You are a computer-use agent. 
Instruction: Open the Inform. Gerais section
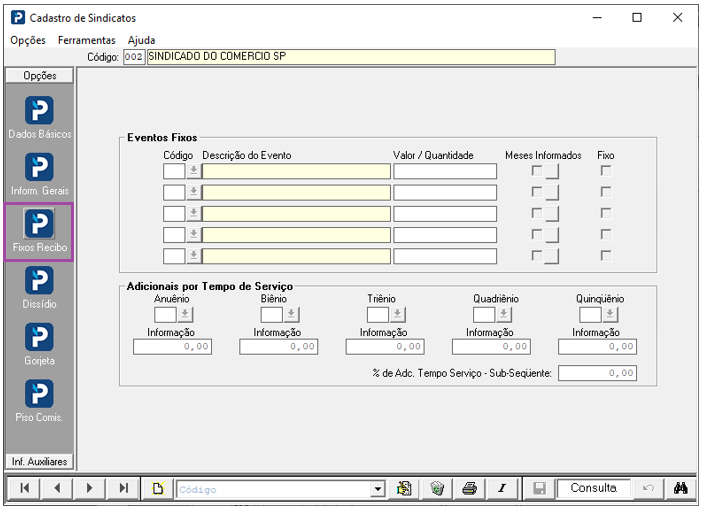pyautogui.click(x=39, y=173)
